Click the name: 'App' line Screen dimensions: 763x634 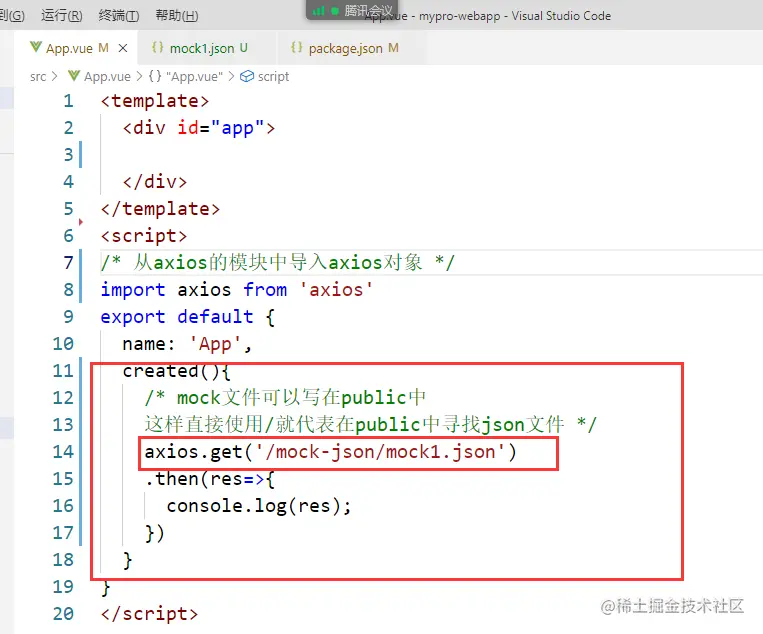pos(187,344)
